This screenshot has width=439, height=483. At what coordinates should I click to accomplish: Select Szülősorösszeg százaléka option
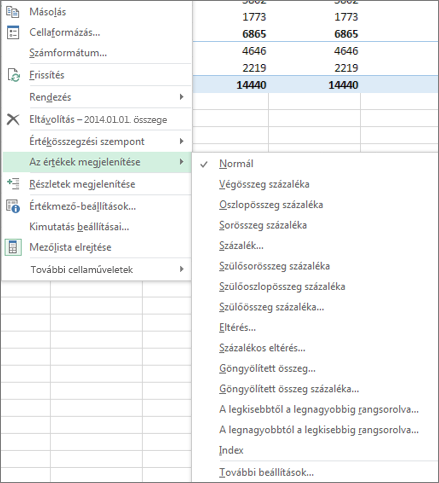tap(274, 266)
